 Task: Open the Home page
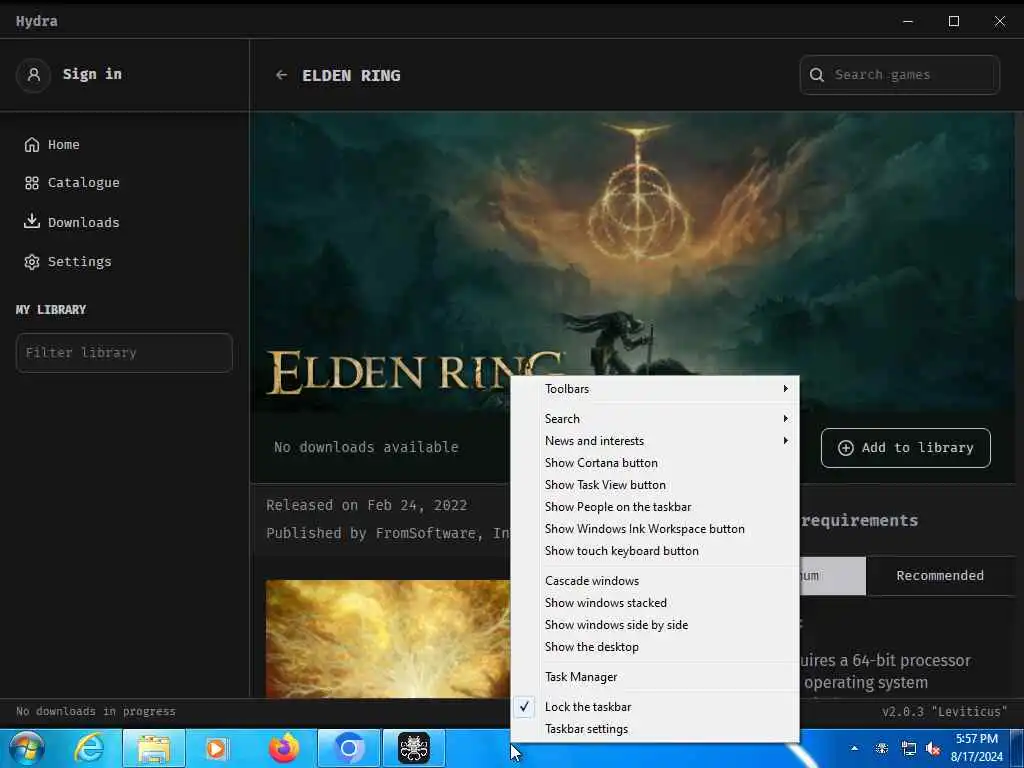coord(63,145)
